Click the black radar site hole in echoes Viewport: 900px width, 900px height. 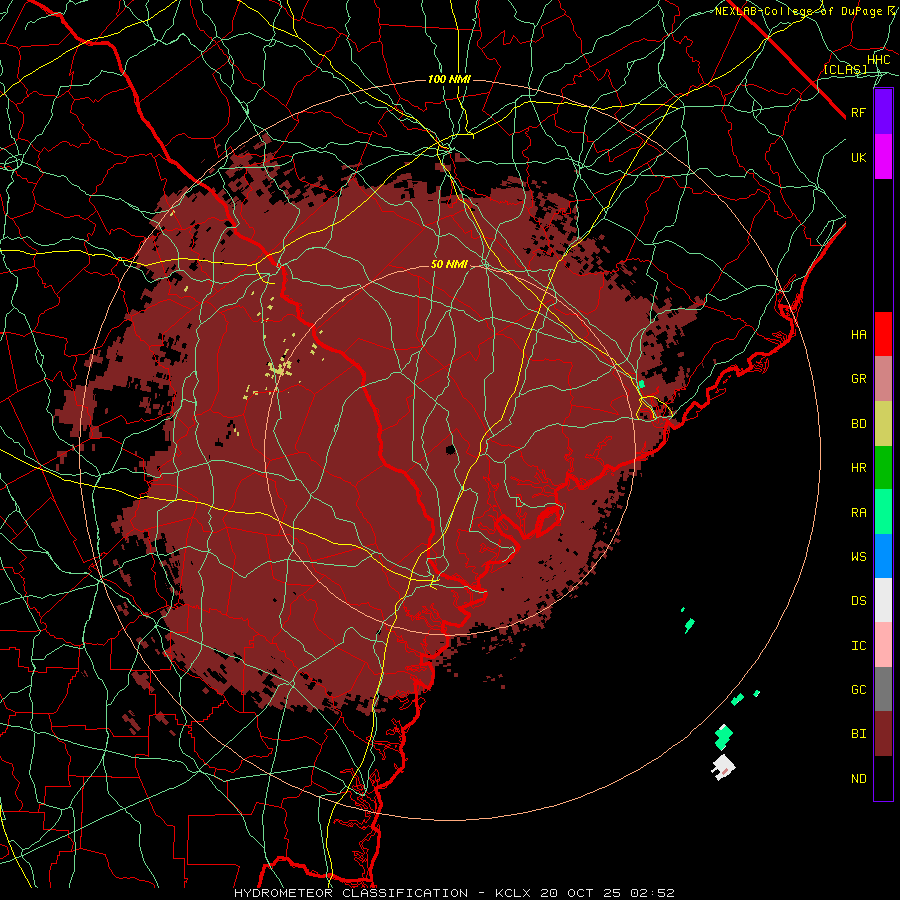[451, 449]
